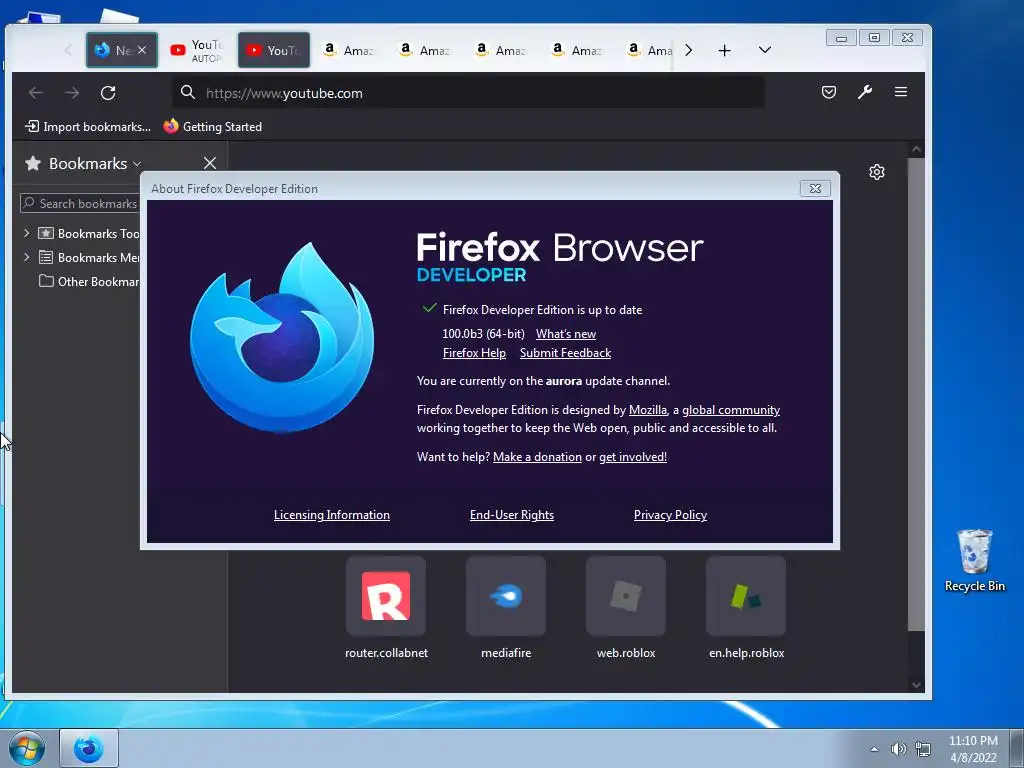
Task: Click page scrollbar up arrow
Action: coord(916,150)
